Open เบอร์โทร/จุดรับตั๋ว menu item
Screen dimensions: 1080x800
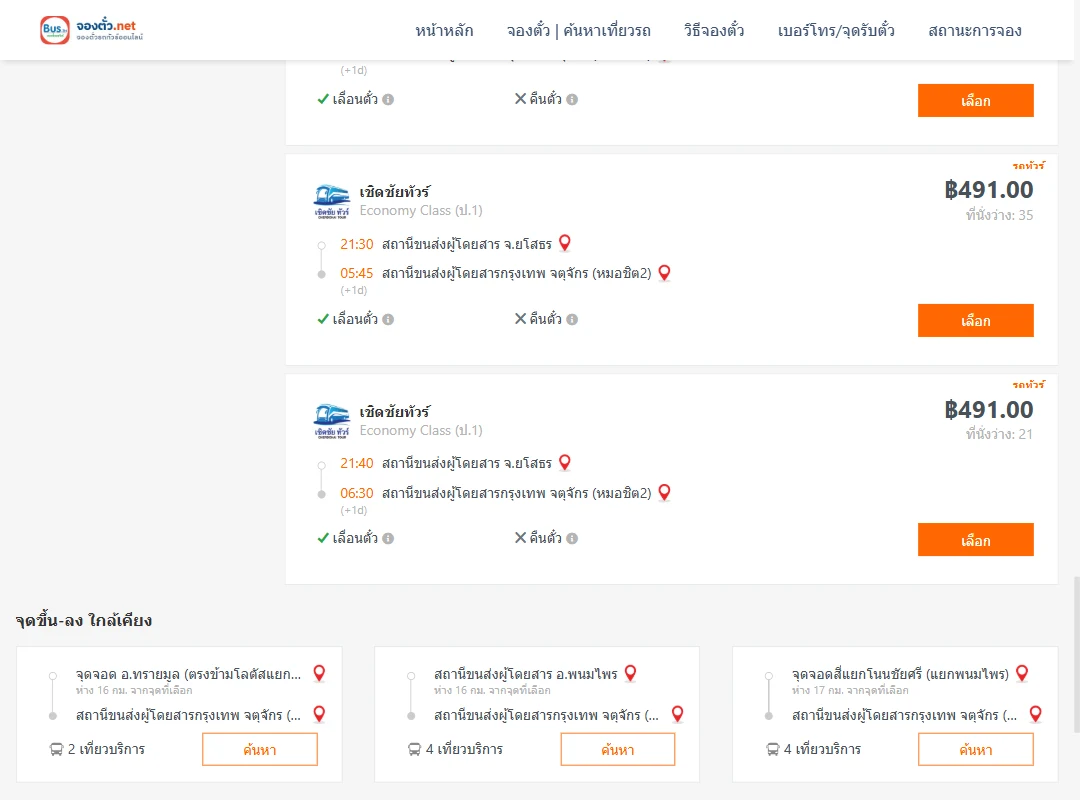point(836,30)
